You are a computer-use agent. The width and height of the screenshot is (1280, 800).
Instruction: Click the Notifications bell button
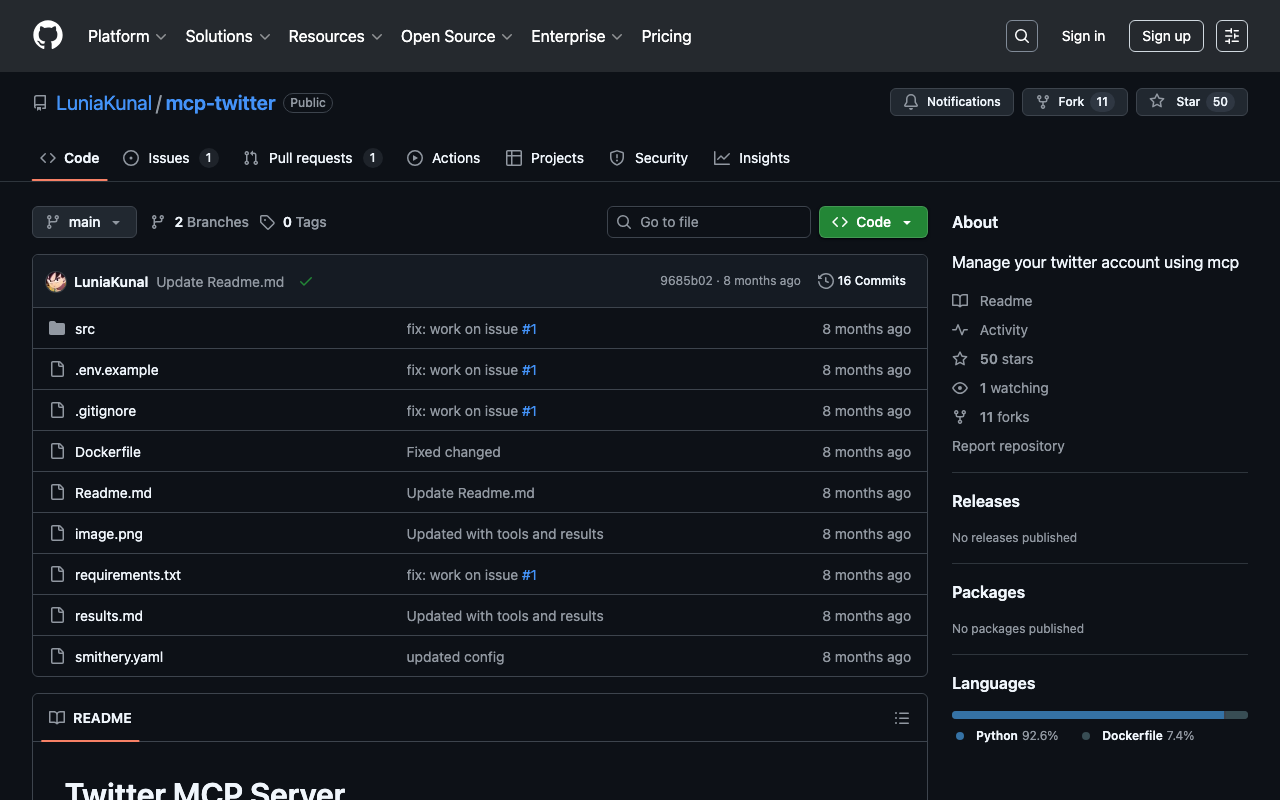(x=951, y=102)
